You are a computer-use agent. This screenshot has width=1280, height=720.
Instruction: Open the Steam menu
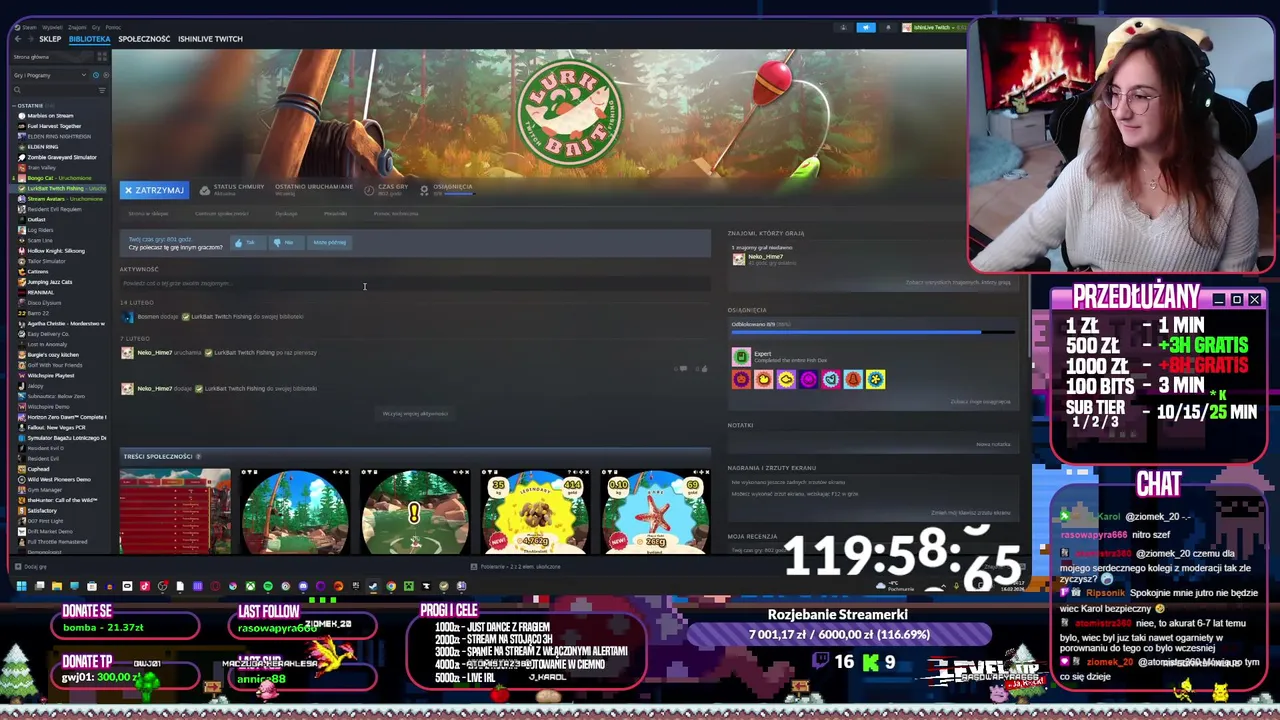(x=29, y=27)
